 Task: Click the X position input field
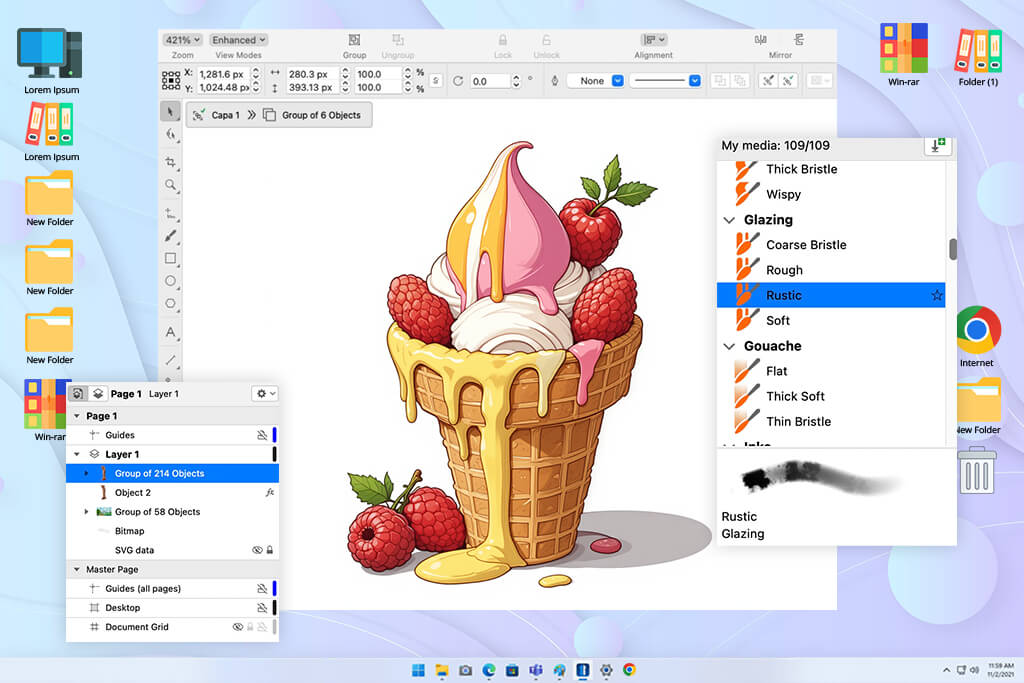[224, 74]
